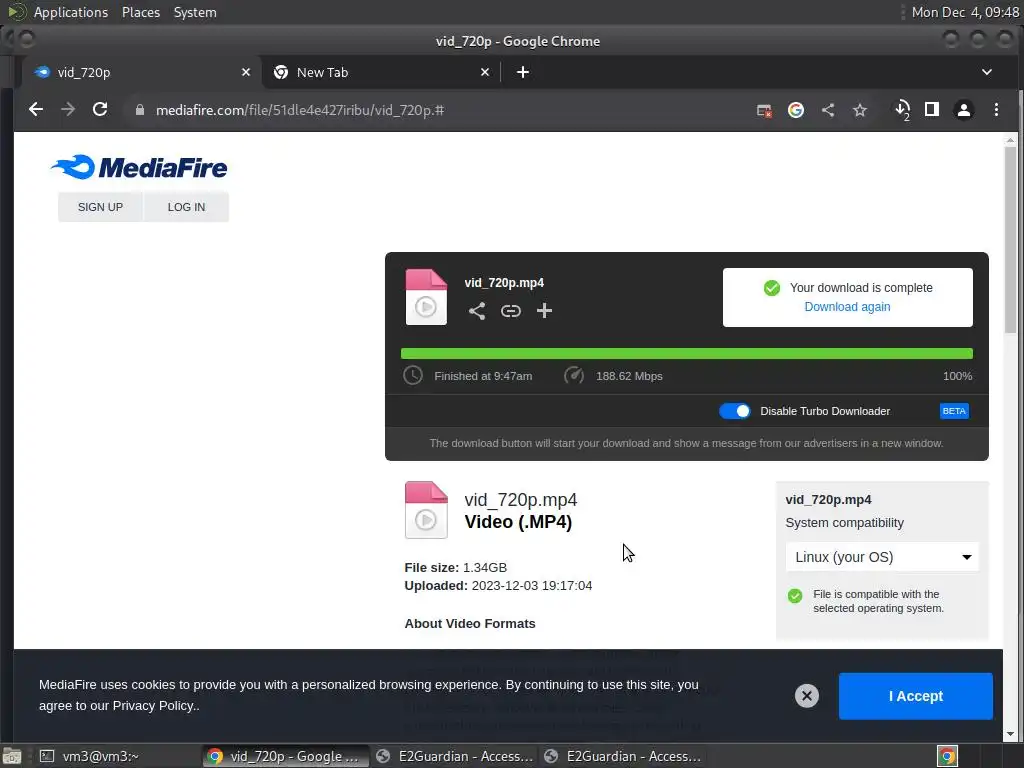Open System compatibility OS dropdown
Viewport: 1024px width, 768px height.
point(882,557)
